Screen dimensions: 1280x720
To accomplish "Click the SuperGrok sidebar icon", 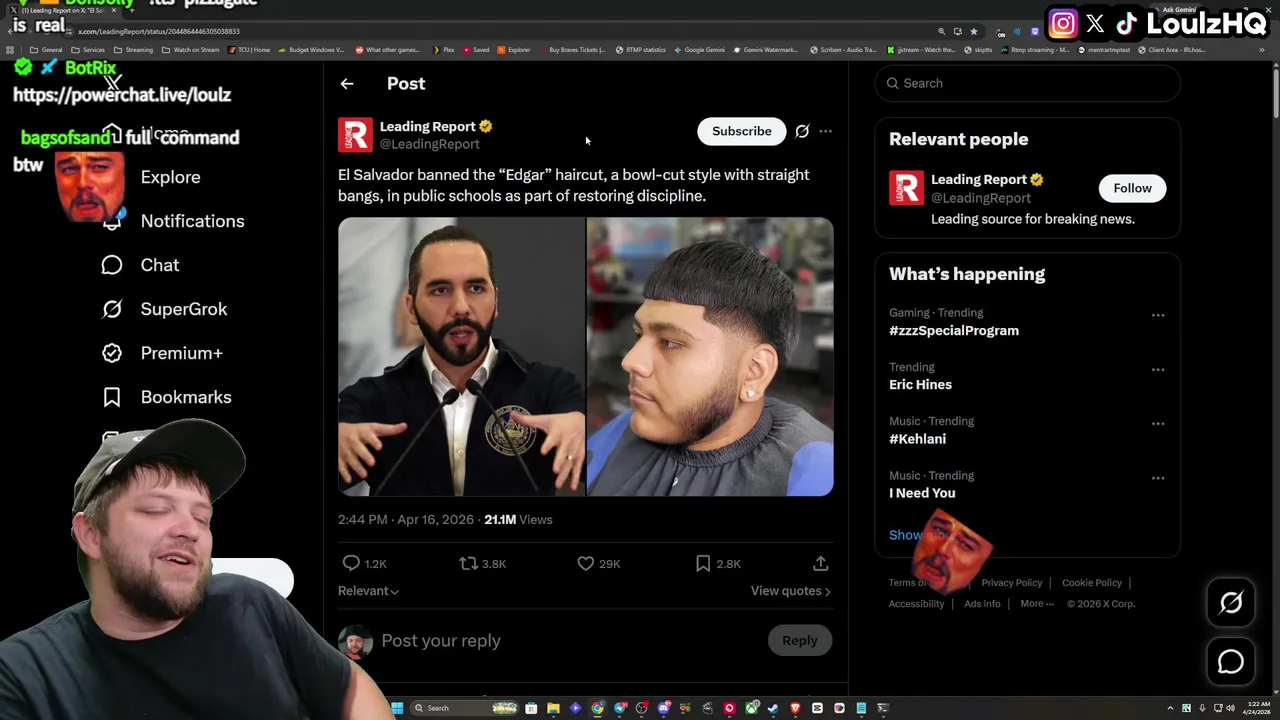I will point(112,309).
